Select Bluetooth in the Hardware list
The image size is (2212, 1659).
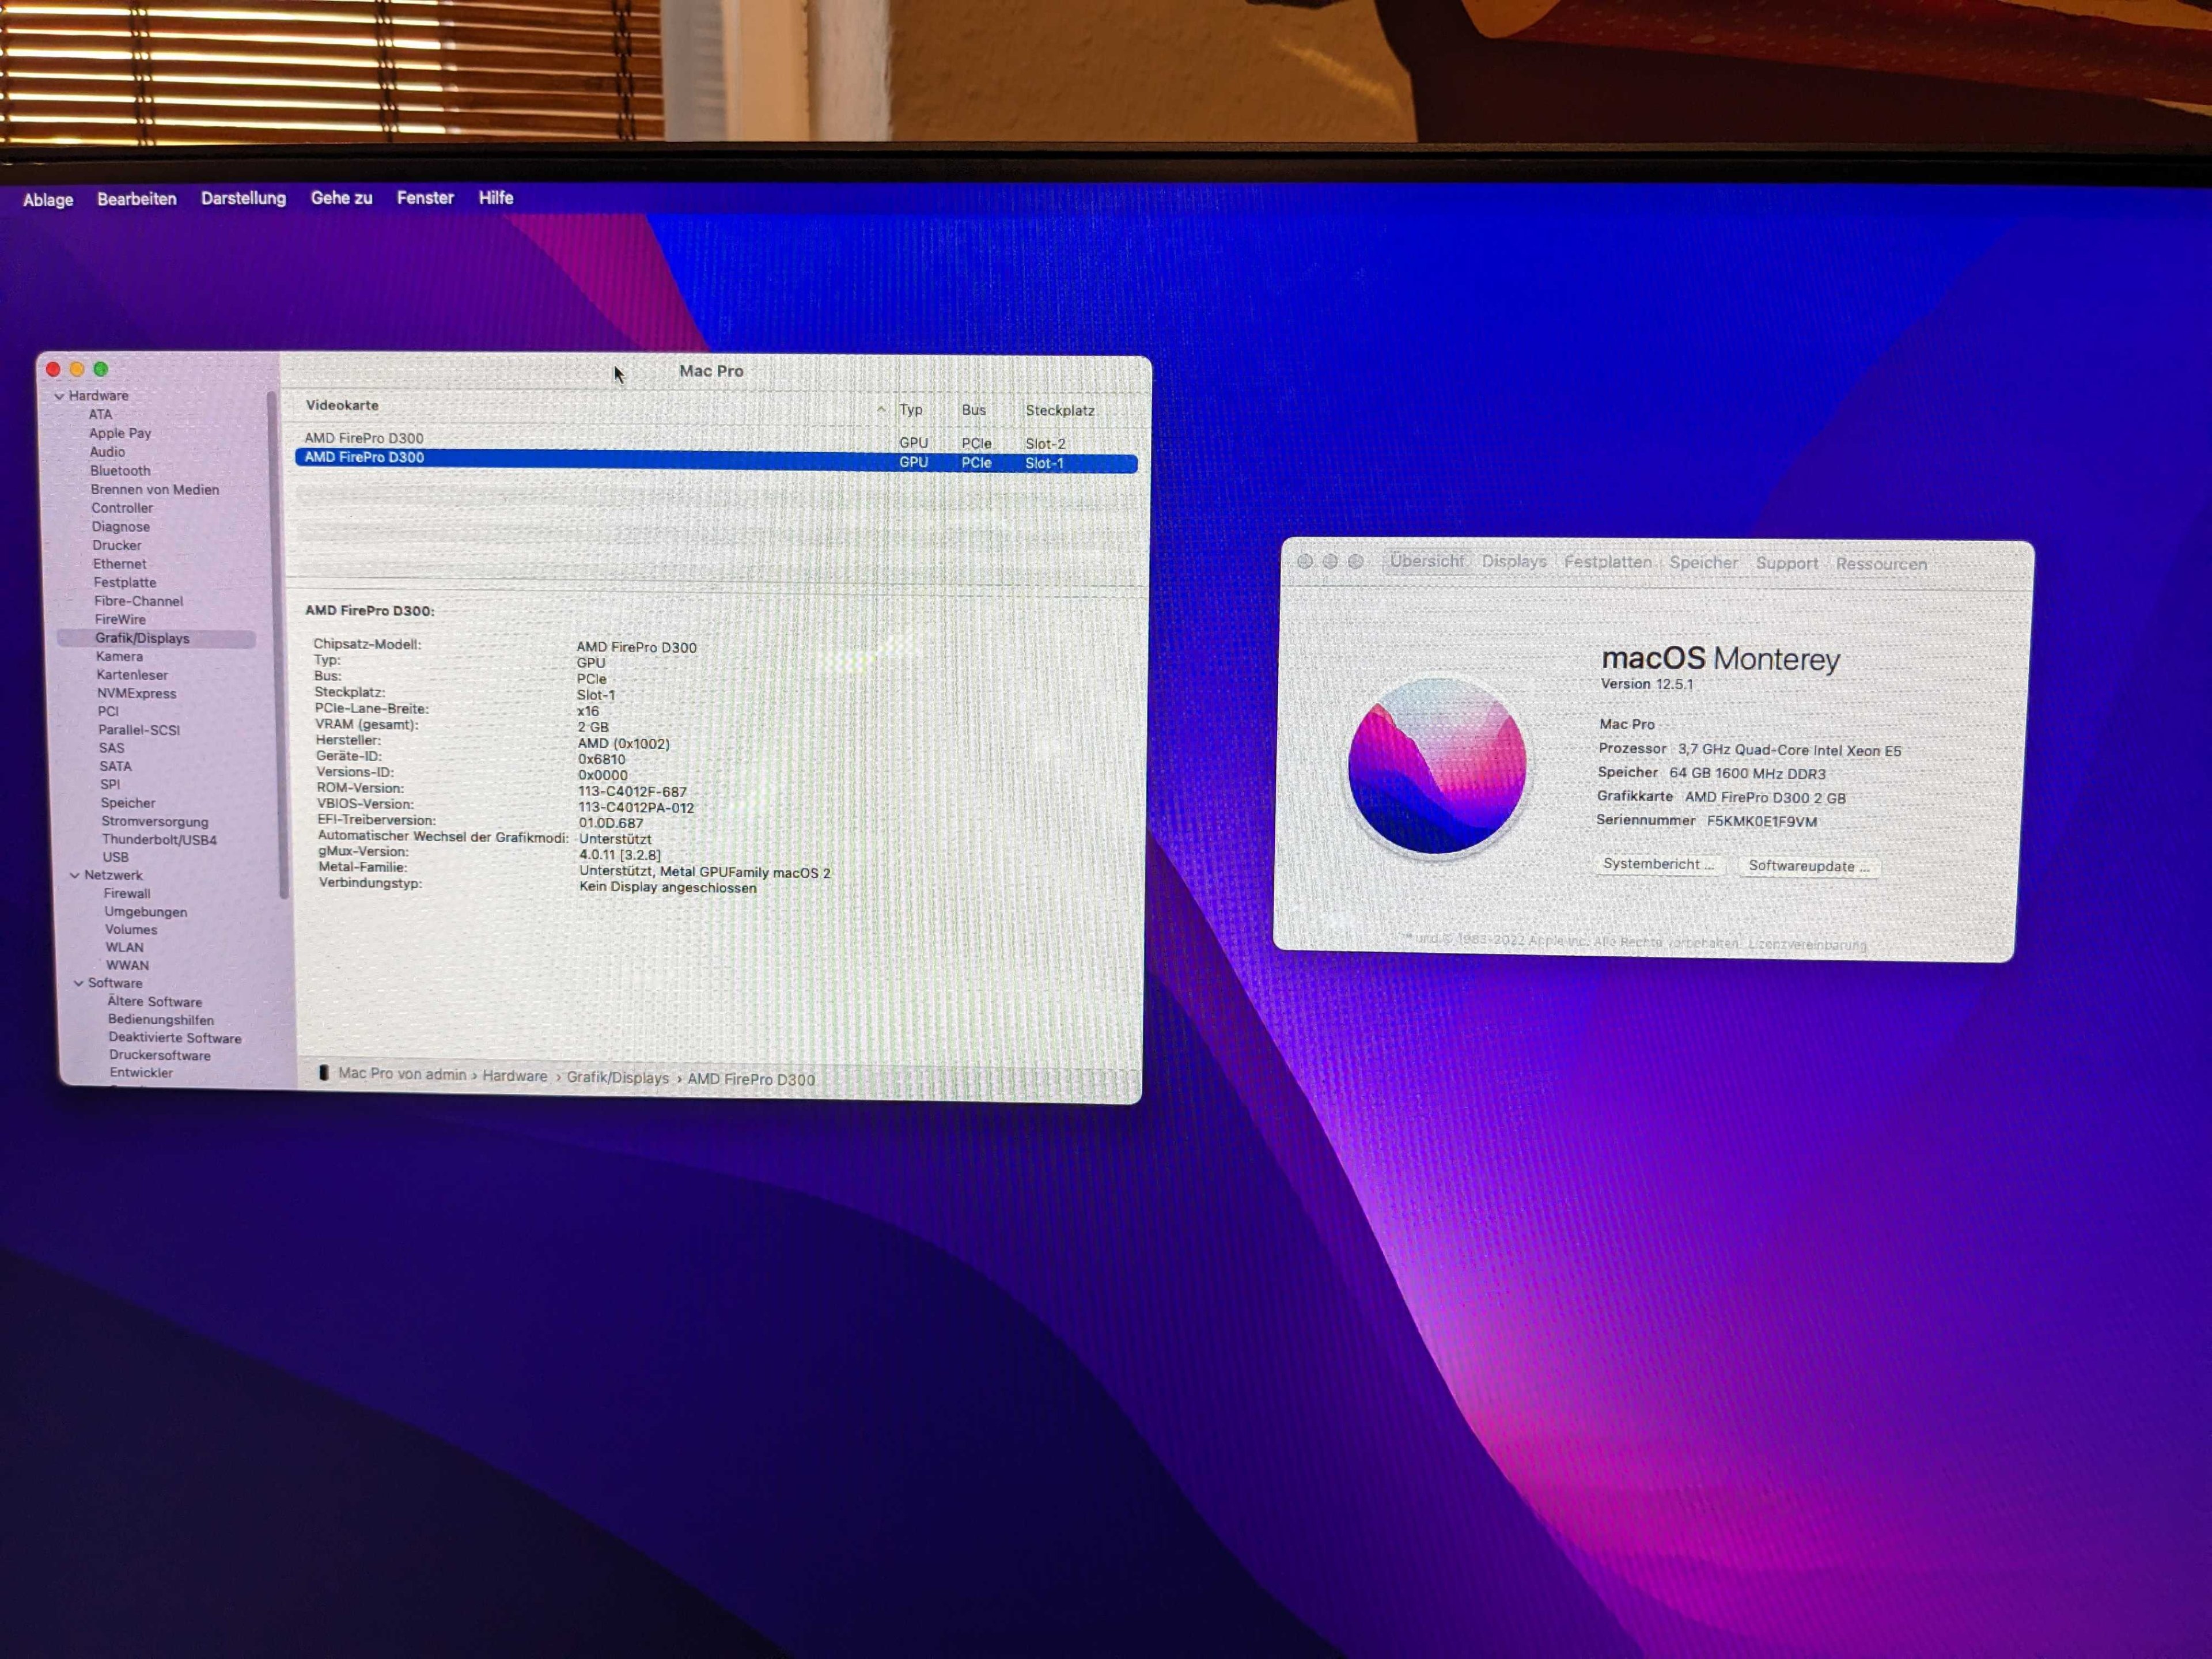pos(120,471)
